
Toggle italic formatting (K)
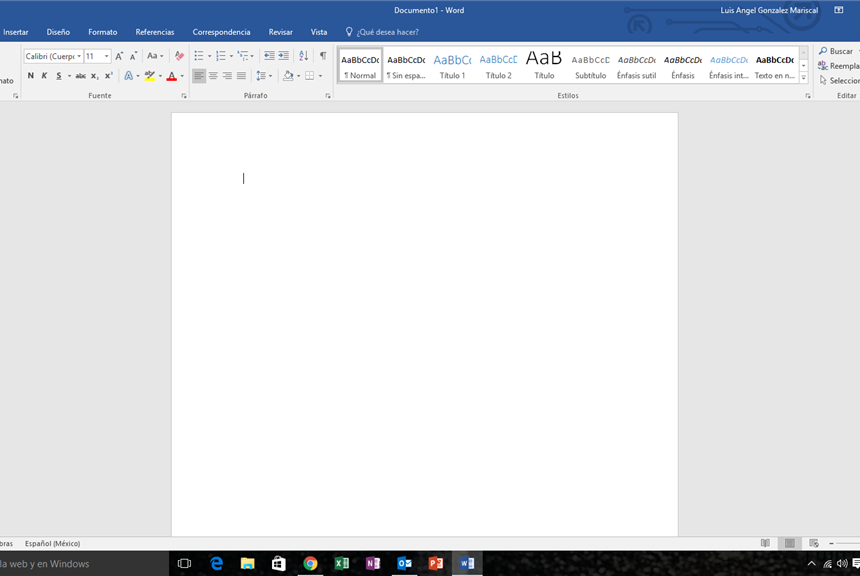tap(44, 76)
